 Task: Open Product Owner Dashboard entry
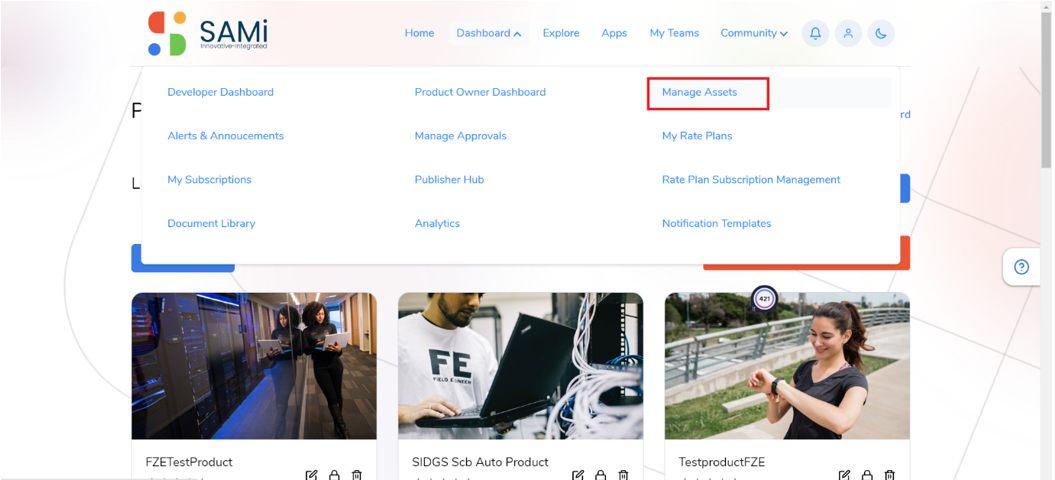480,92
